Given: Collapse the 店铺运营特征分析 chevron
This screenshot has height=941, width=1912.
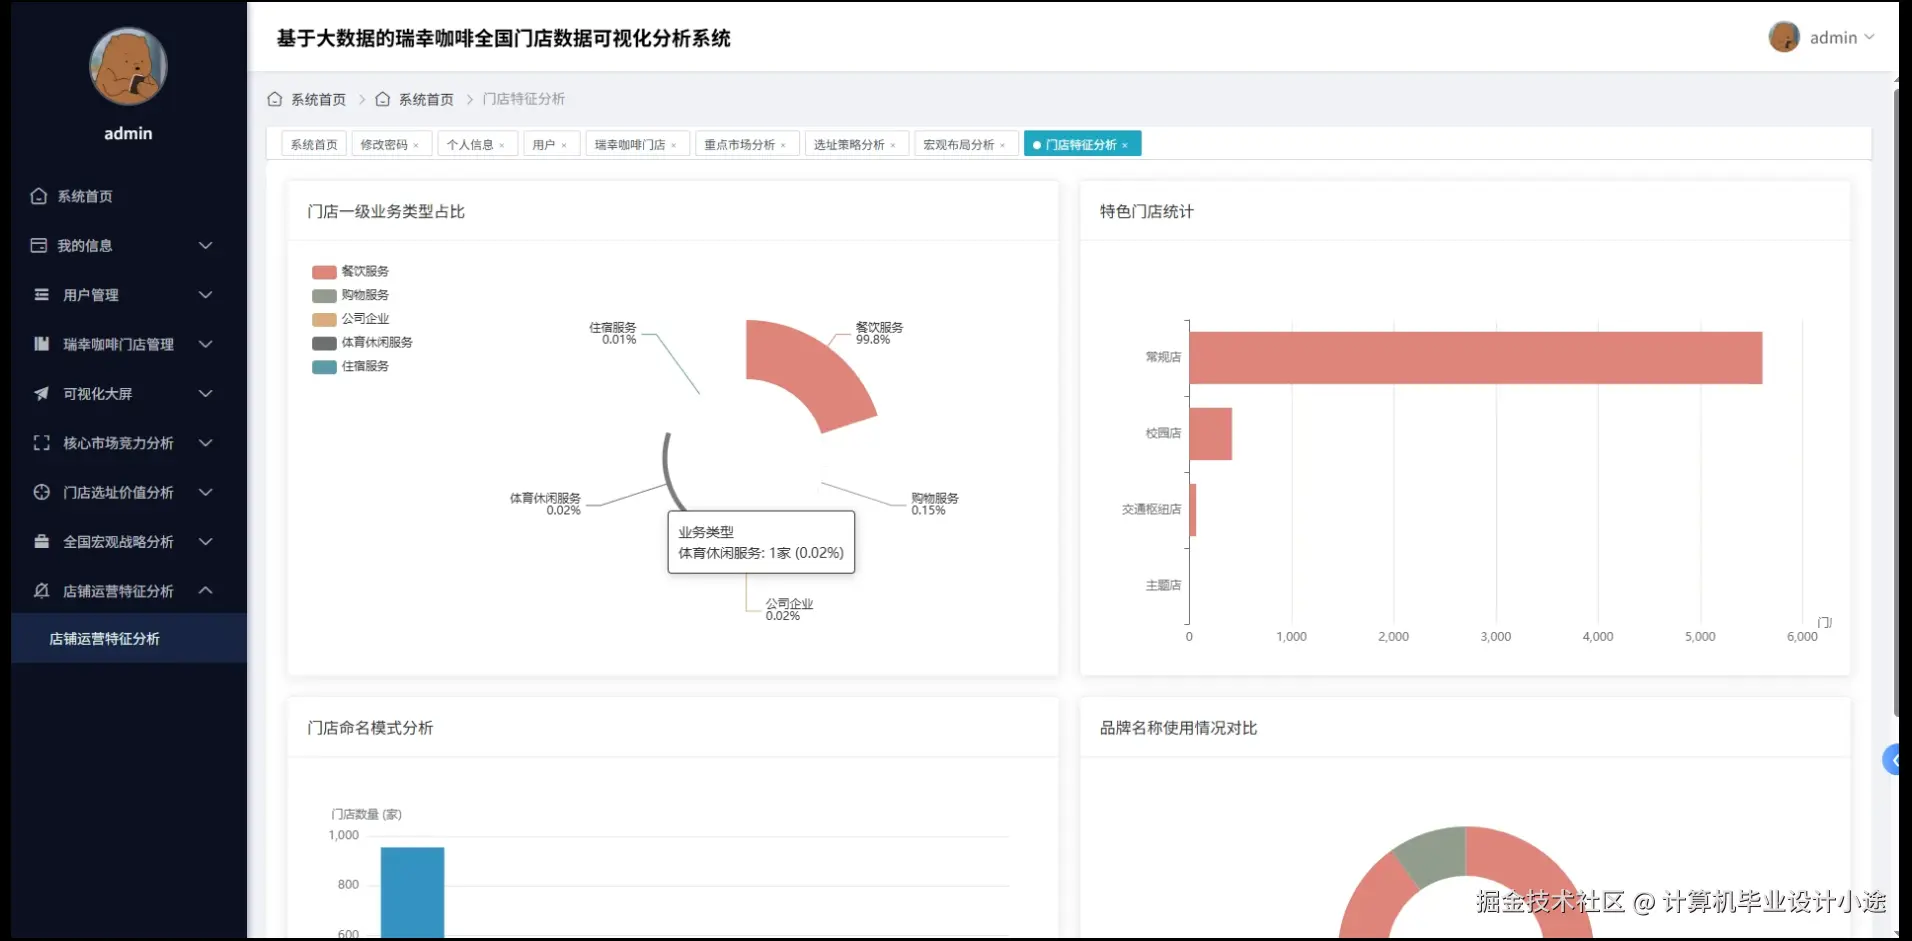Looking at the screenshot, I should 205,591.
